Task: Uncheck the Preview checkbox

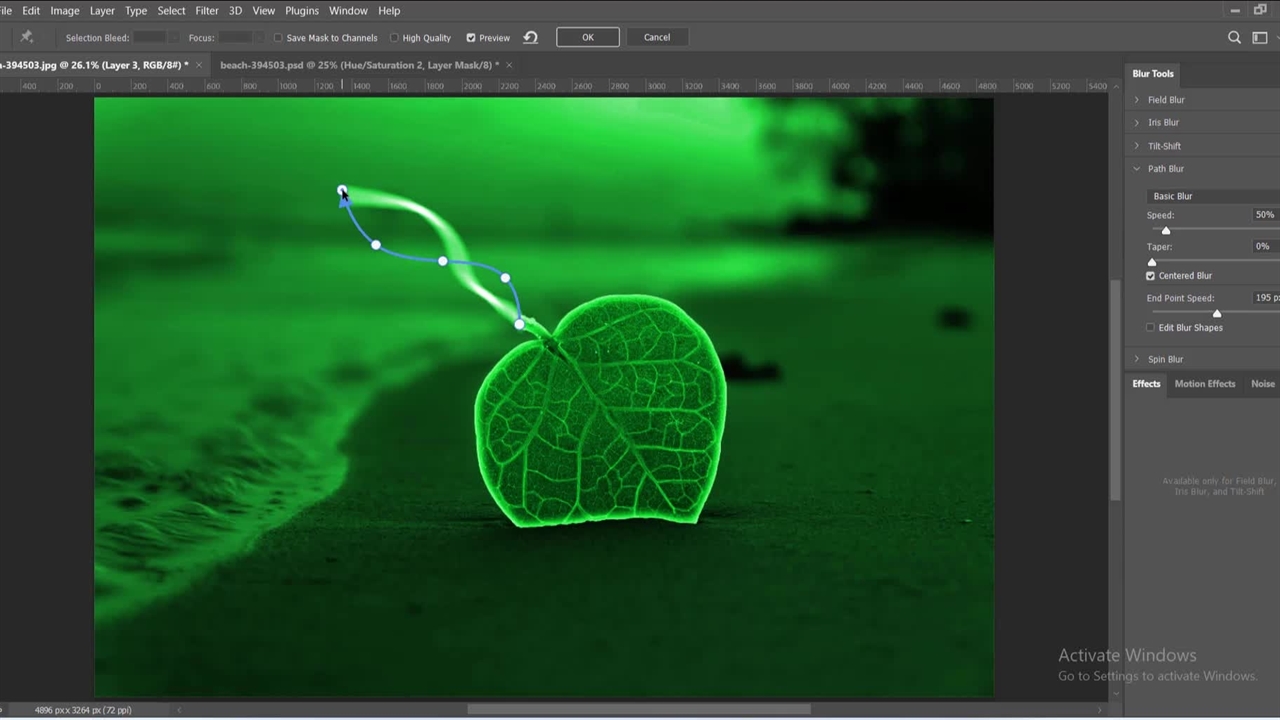Action: (x=471, y=38)
